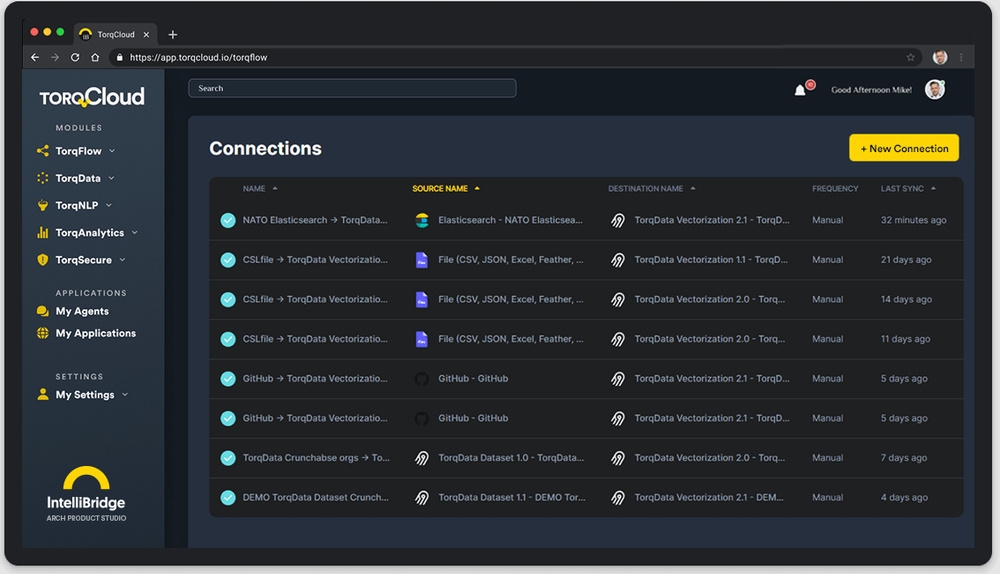Image resolution: width=1000 pixels, height=574 pixels.
Task: Expand the TorqFlow module chevron
Action: [x=112, y=151]
